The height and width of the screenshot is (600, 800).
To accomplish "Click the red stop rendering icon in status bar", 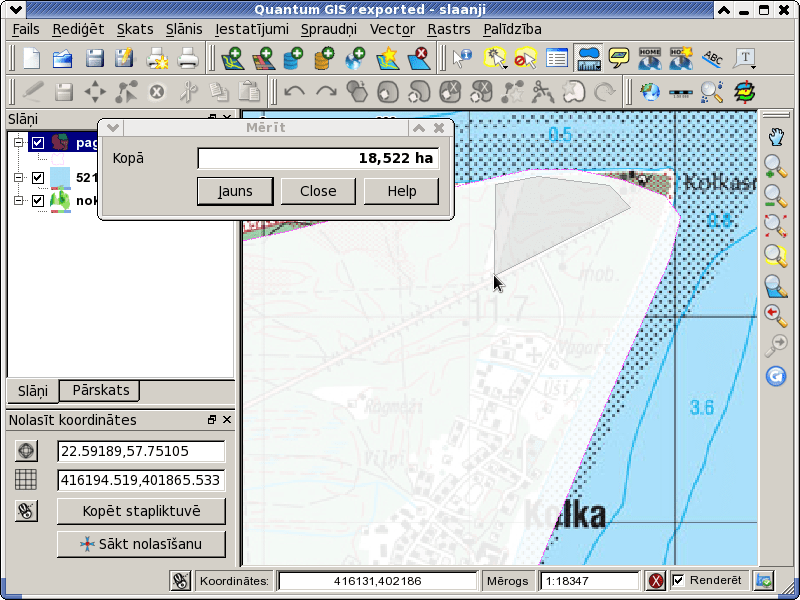I will [656, 581].
